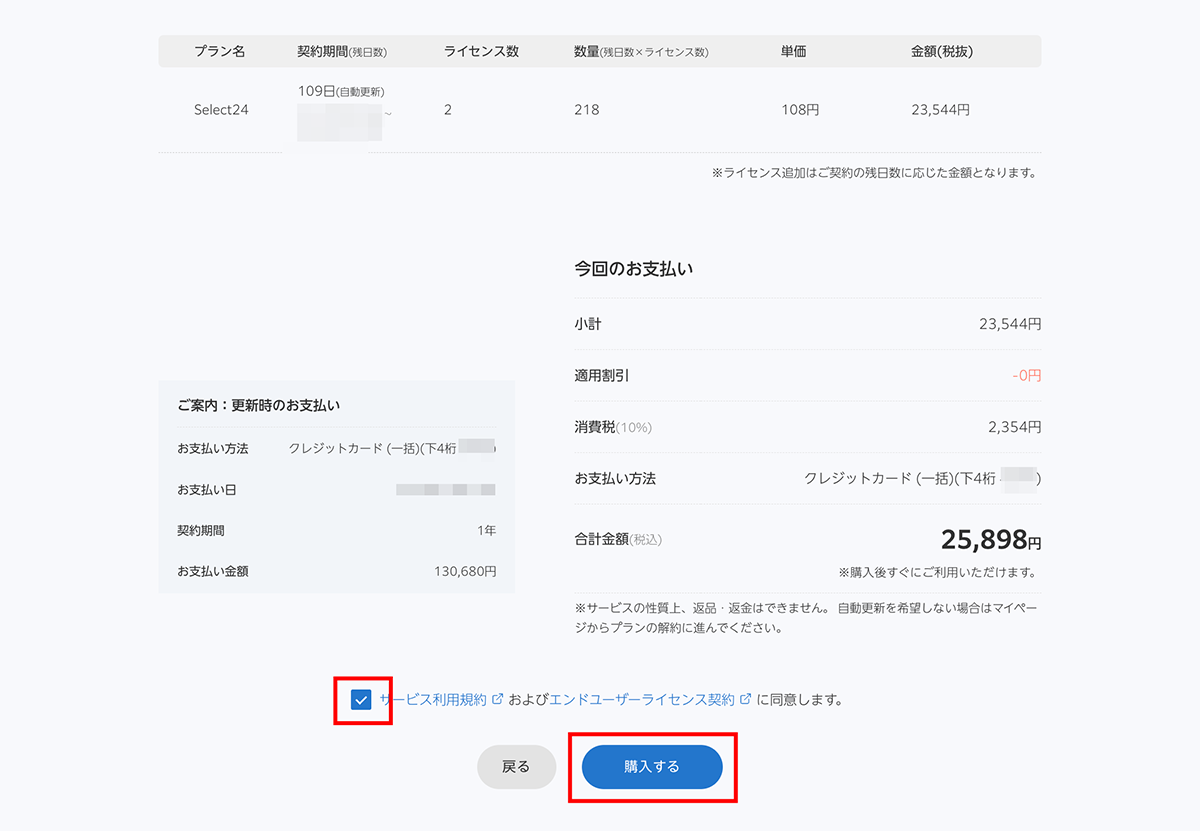Click the 金額(税抜) column header

click(942, 51)
